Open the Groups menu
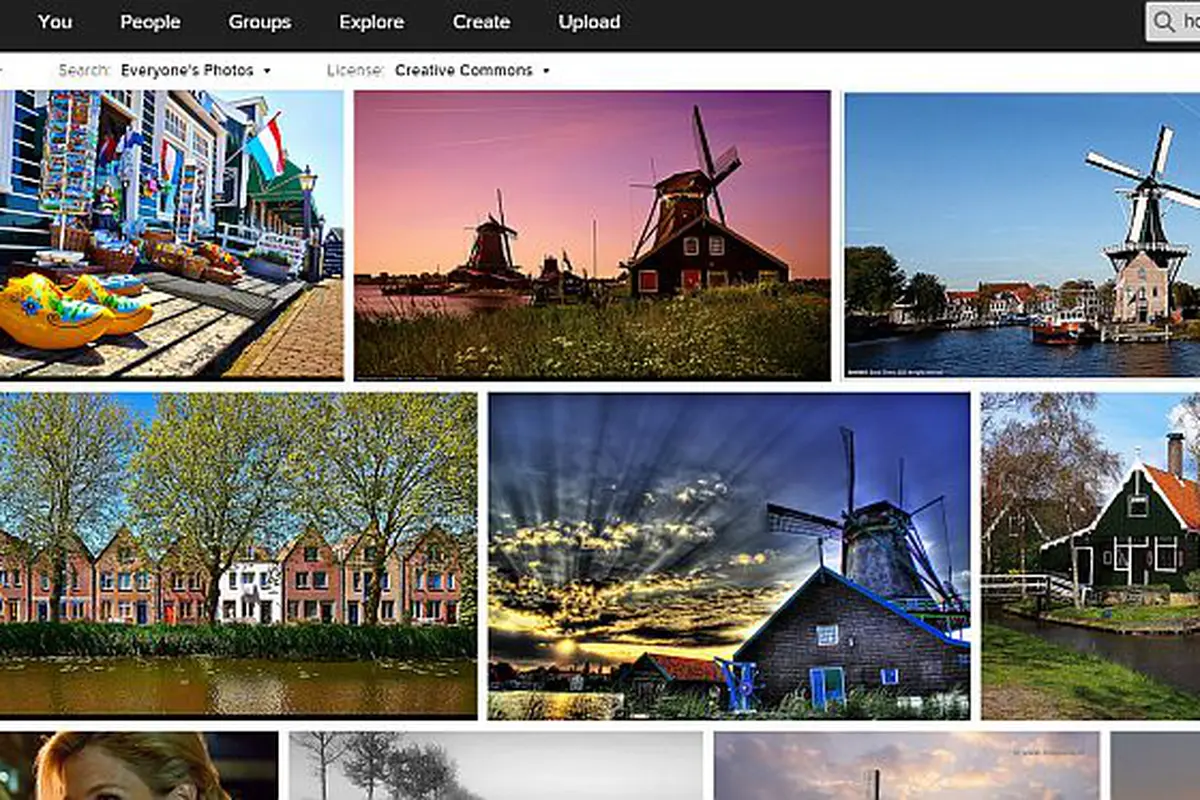1200x800 pixels. [x=260, y=22]
